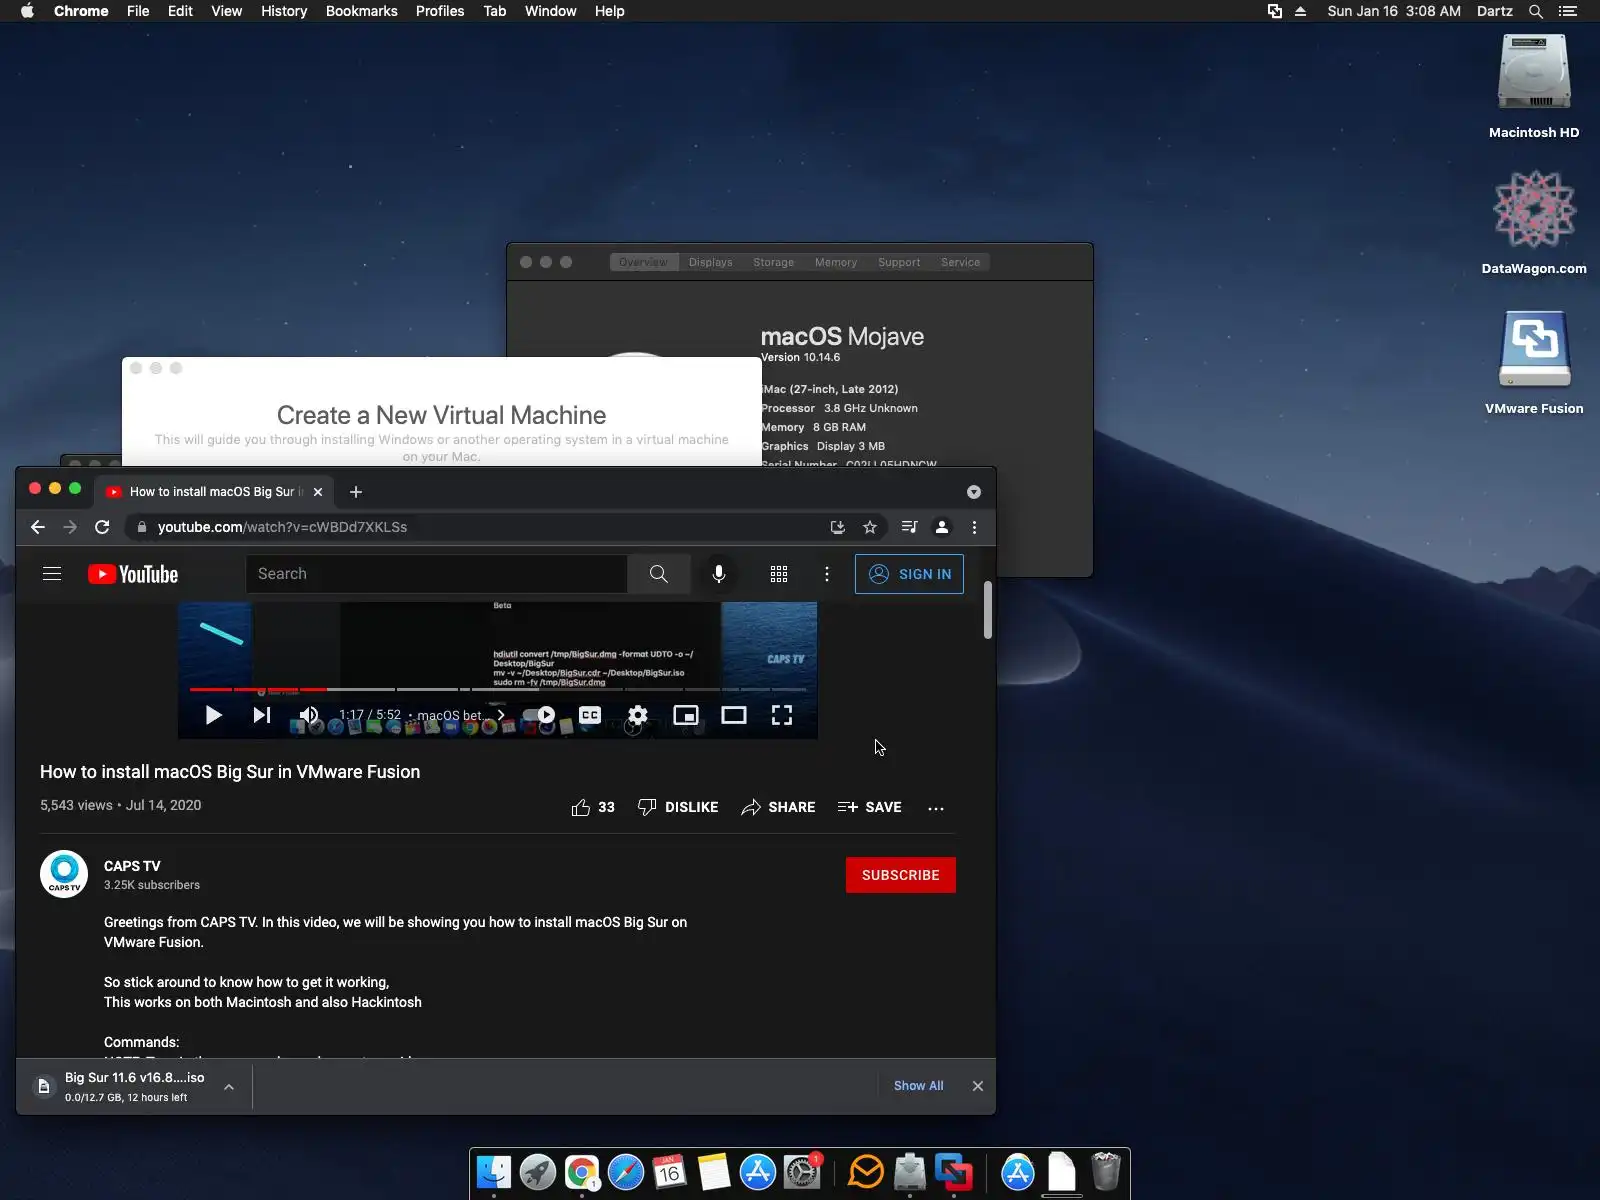Seek on the video progress bar
The height and width of the screenshot is (1200, 1600).
click(x=498, y=689)
